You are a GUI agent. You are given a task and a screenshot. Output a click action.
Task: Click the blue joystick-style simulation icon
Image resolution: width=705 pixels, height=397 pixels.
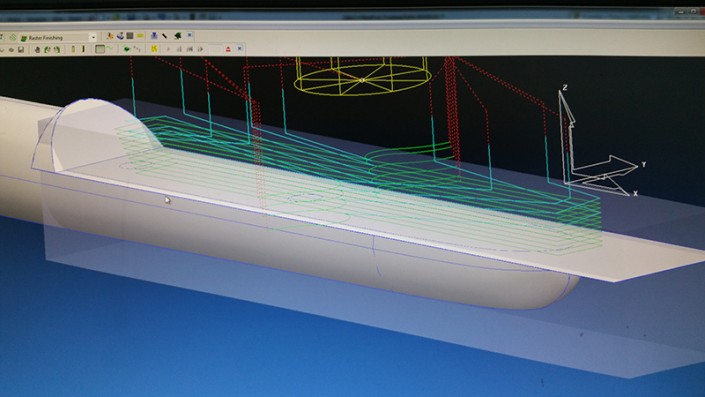coord(120,36)
